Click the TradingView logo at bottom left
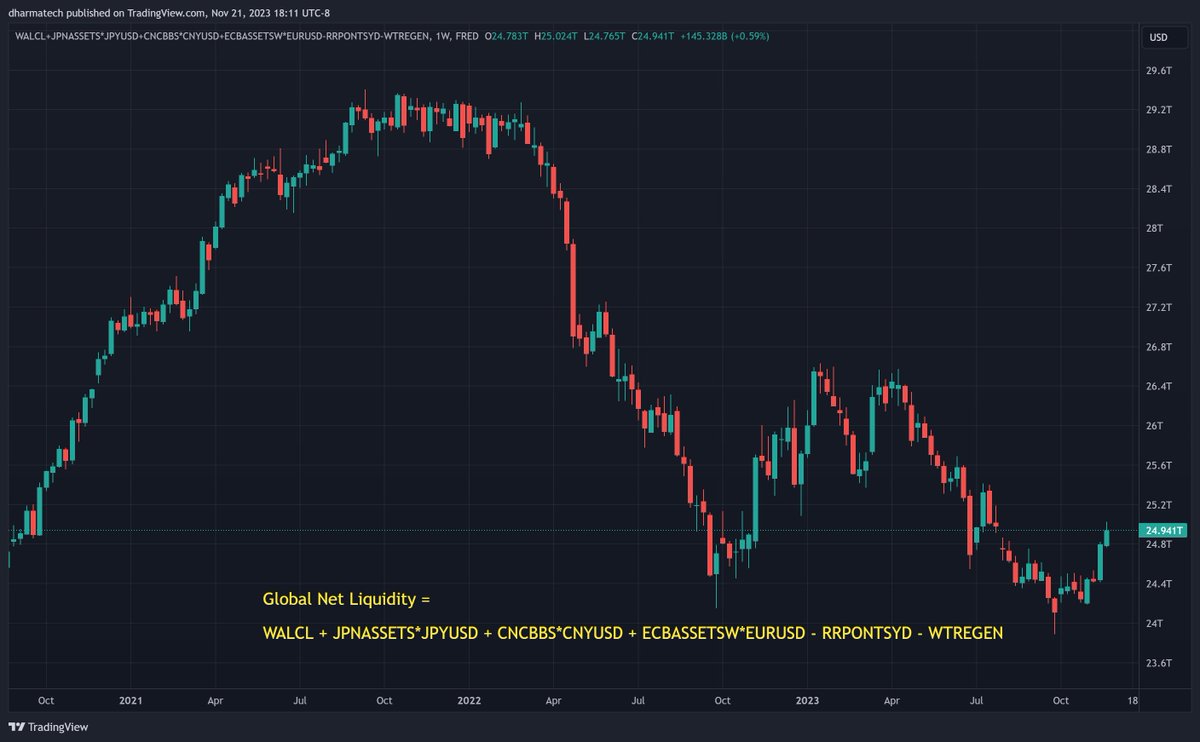This screenshot has height=742, width=1200. click(49, 726)
